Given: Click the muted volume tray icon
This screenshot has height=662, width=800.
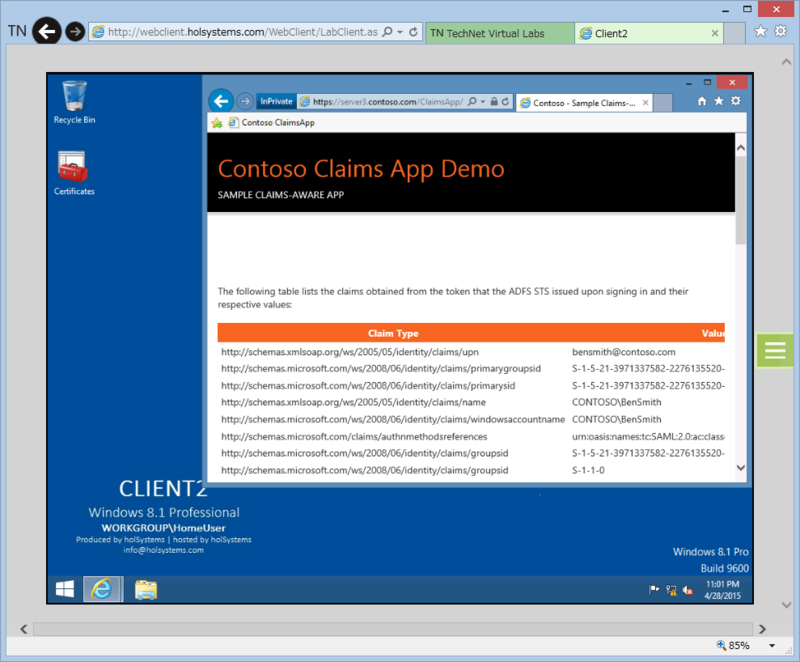Looking at the screenshot, I should coord(688,591).
